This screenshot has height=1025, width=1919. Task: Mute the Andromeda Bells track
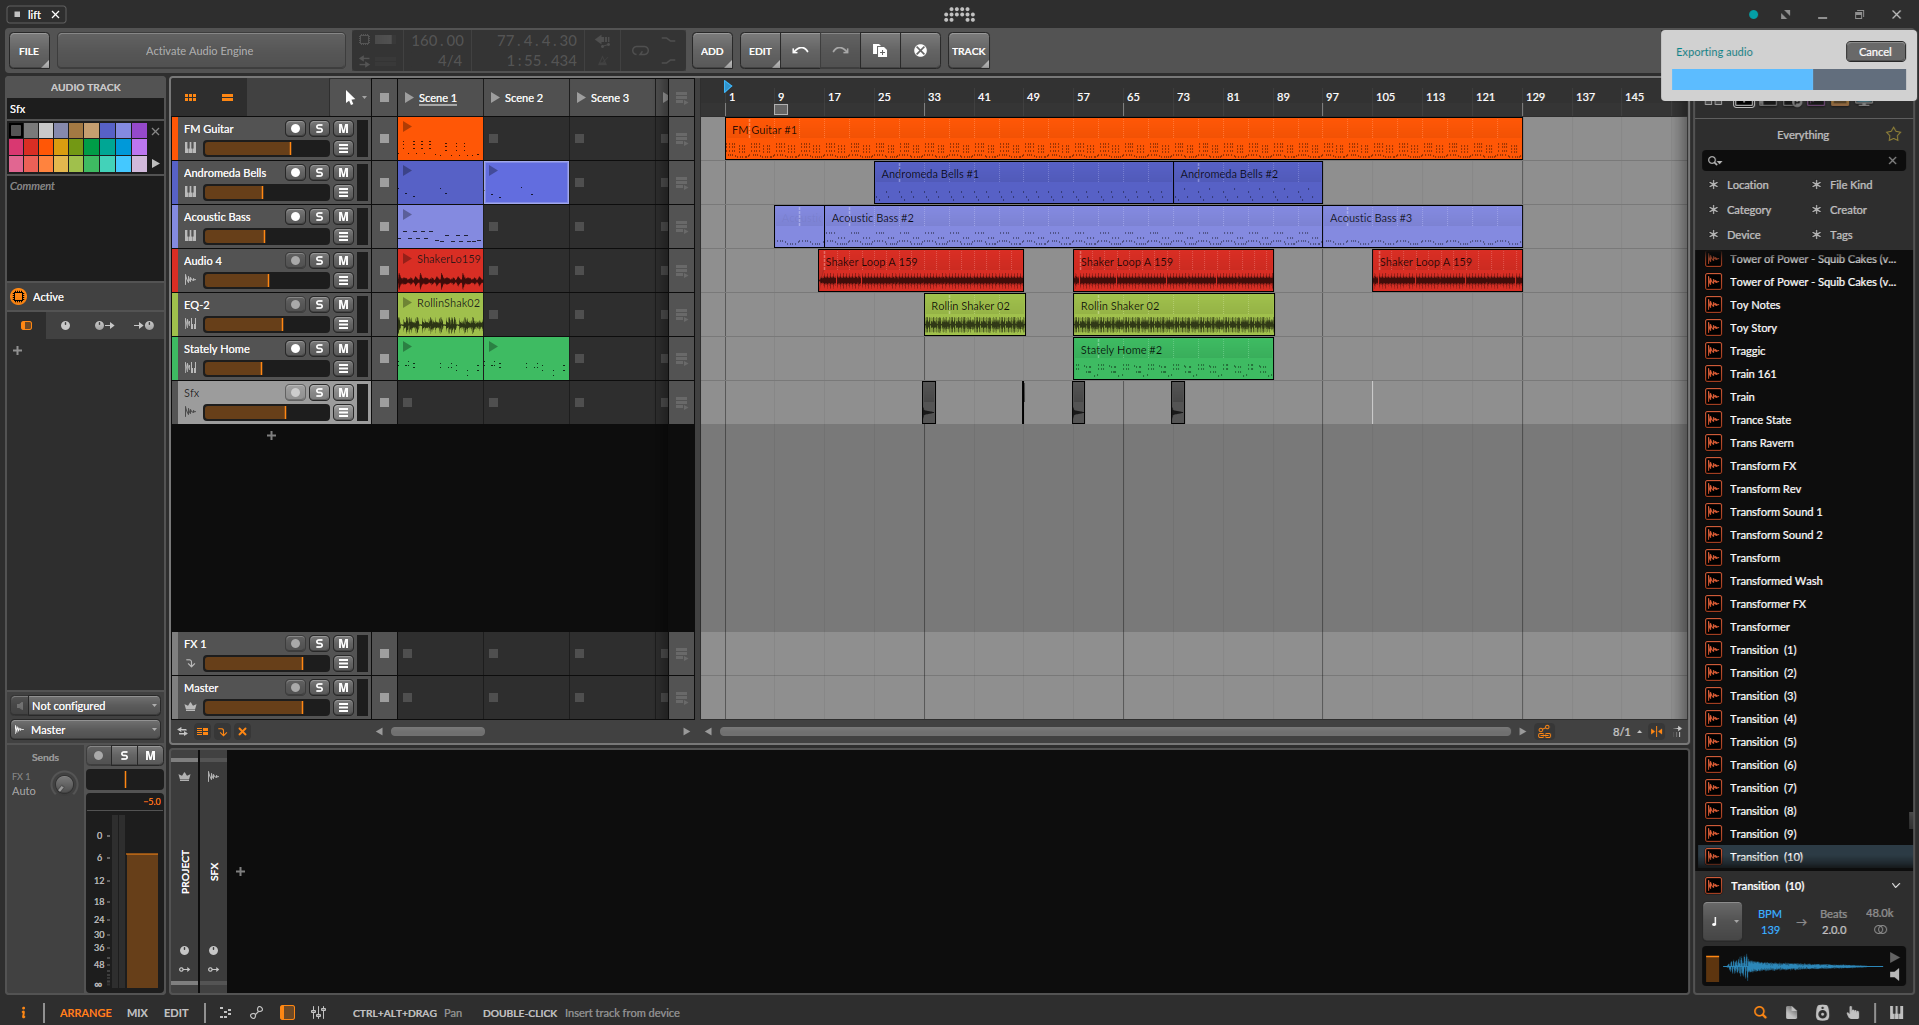tap(343, 173)
